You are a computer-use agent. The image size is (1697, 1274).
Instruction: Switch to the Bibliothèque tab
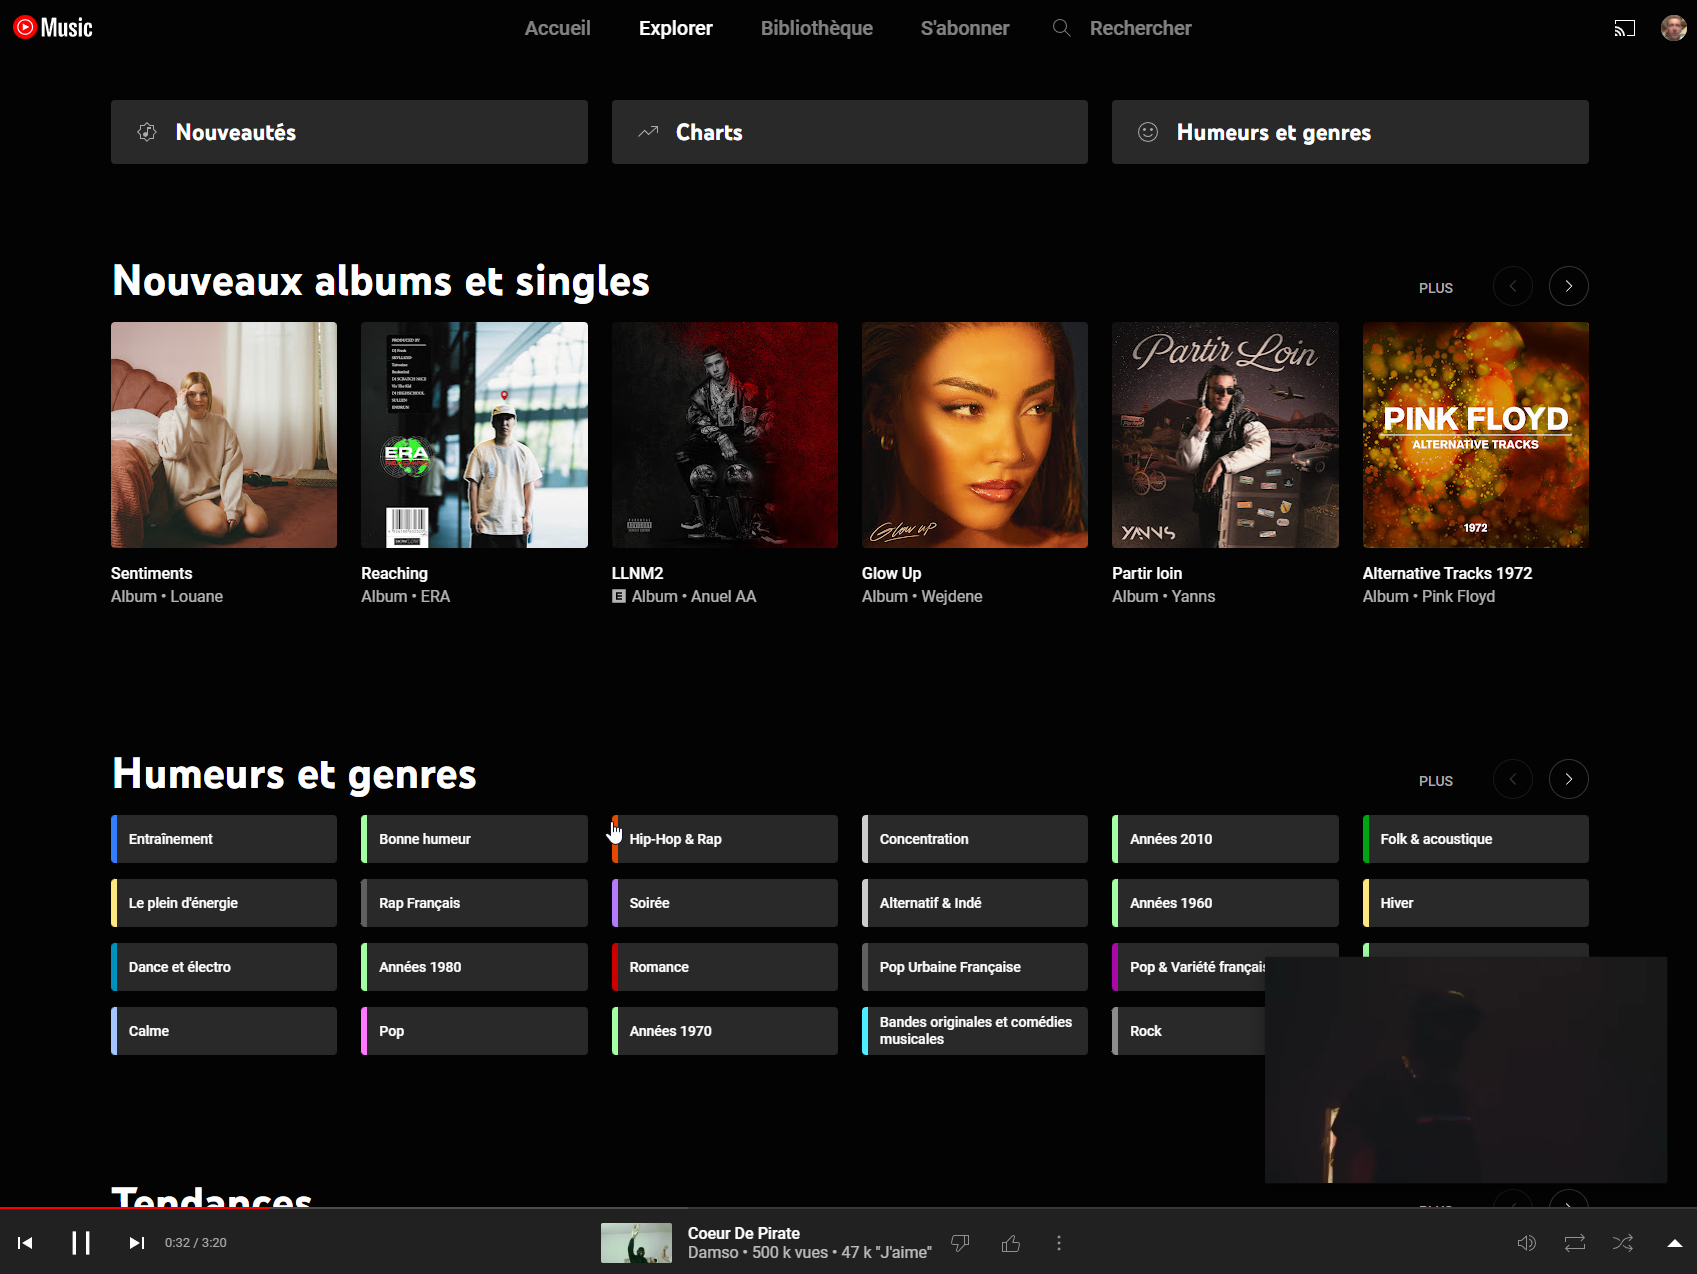tap(816, 28)
